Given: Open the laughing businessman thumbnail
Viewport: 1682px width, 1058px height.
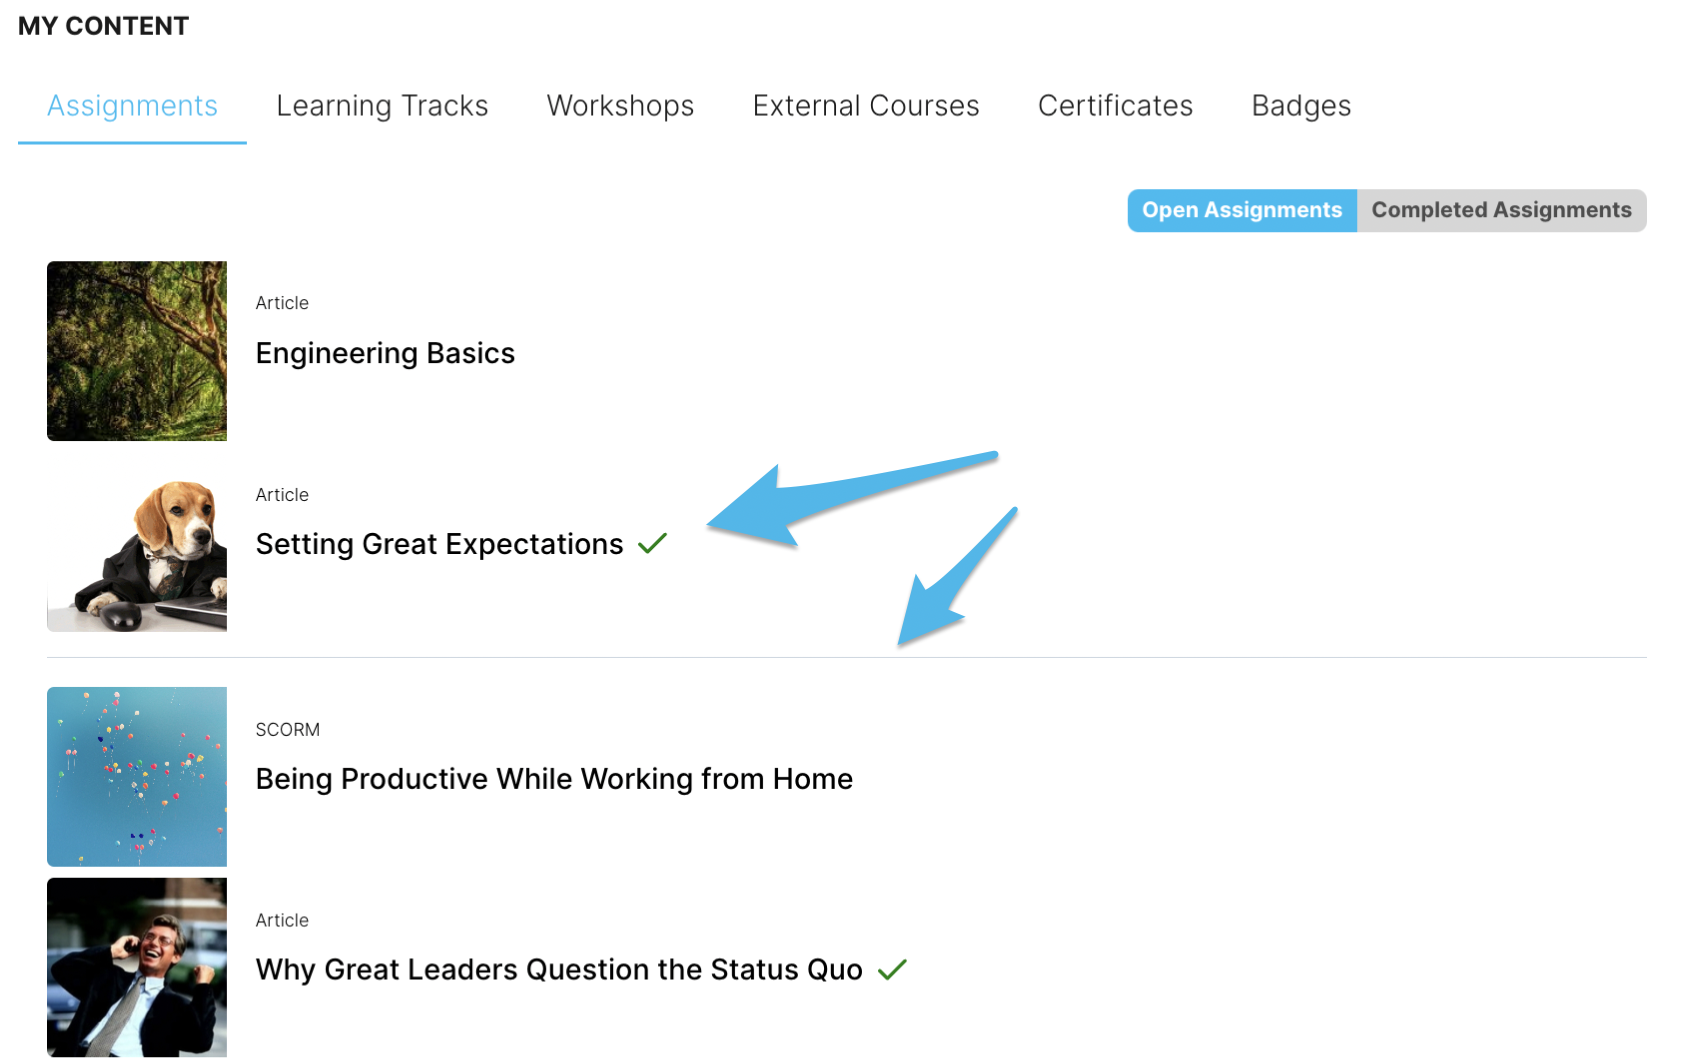Looking at the screenshot, I should (x=137, y=967).
